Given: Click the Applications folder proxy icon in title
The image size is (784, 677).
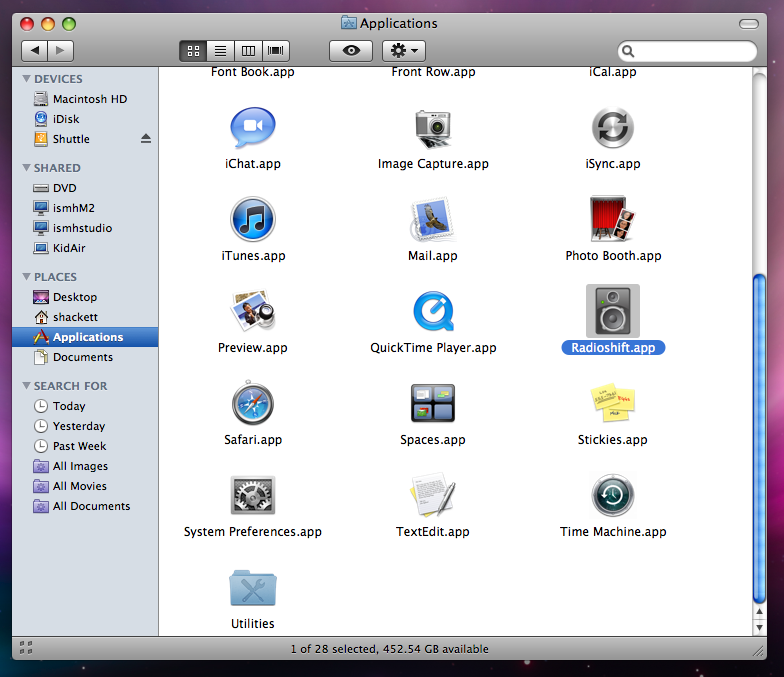Looking at the screenshot, I should click(x=348, y=23).
